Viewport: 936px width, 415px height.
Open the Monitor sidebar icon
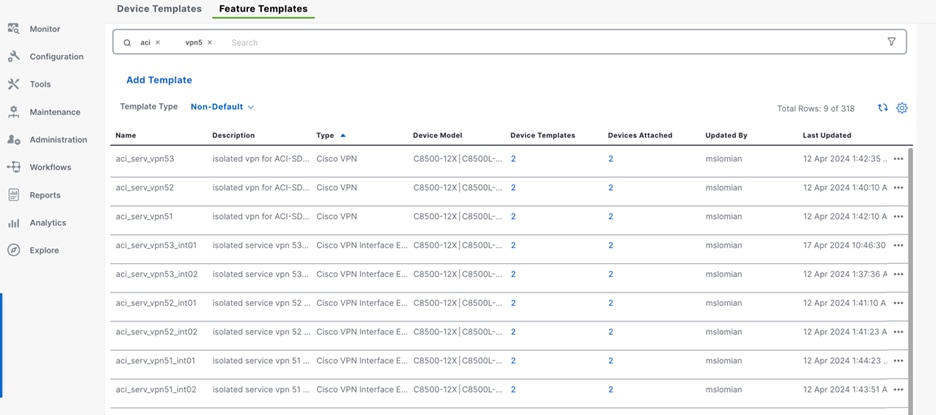click(x=14, y=29)
